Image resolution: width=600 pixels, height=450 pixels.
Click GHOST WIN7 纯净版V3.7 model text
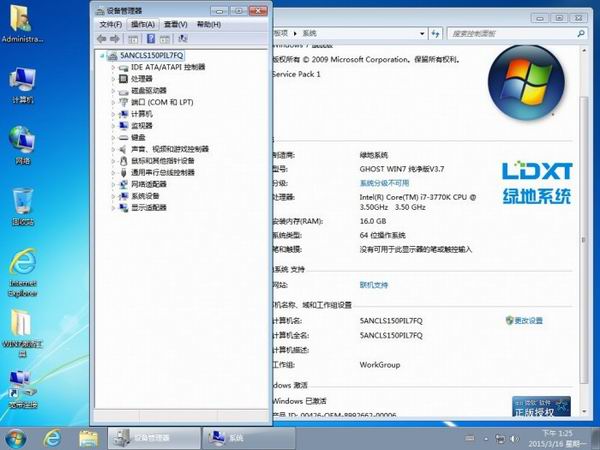(x=402, y=169)
